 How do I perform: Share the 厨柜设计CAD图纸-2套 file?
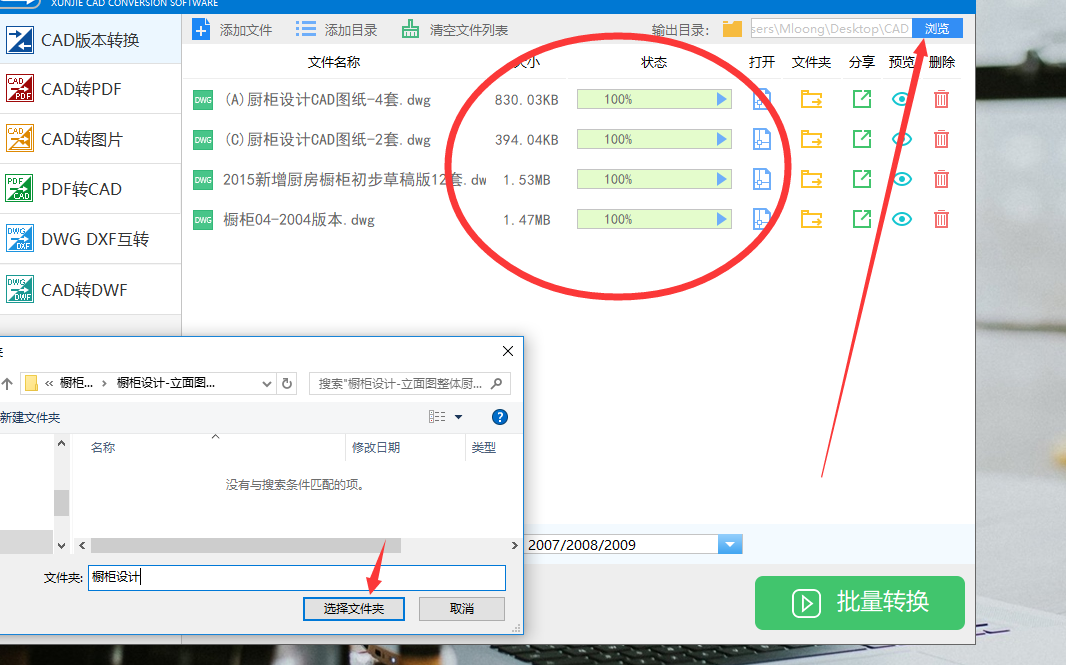[861, 139]
